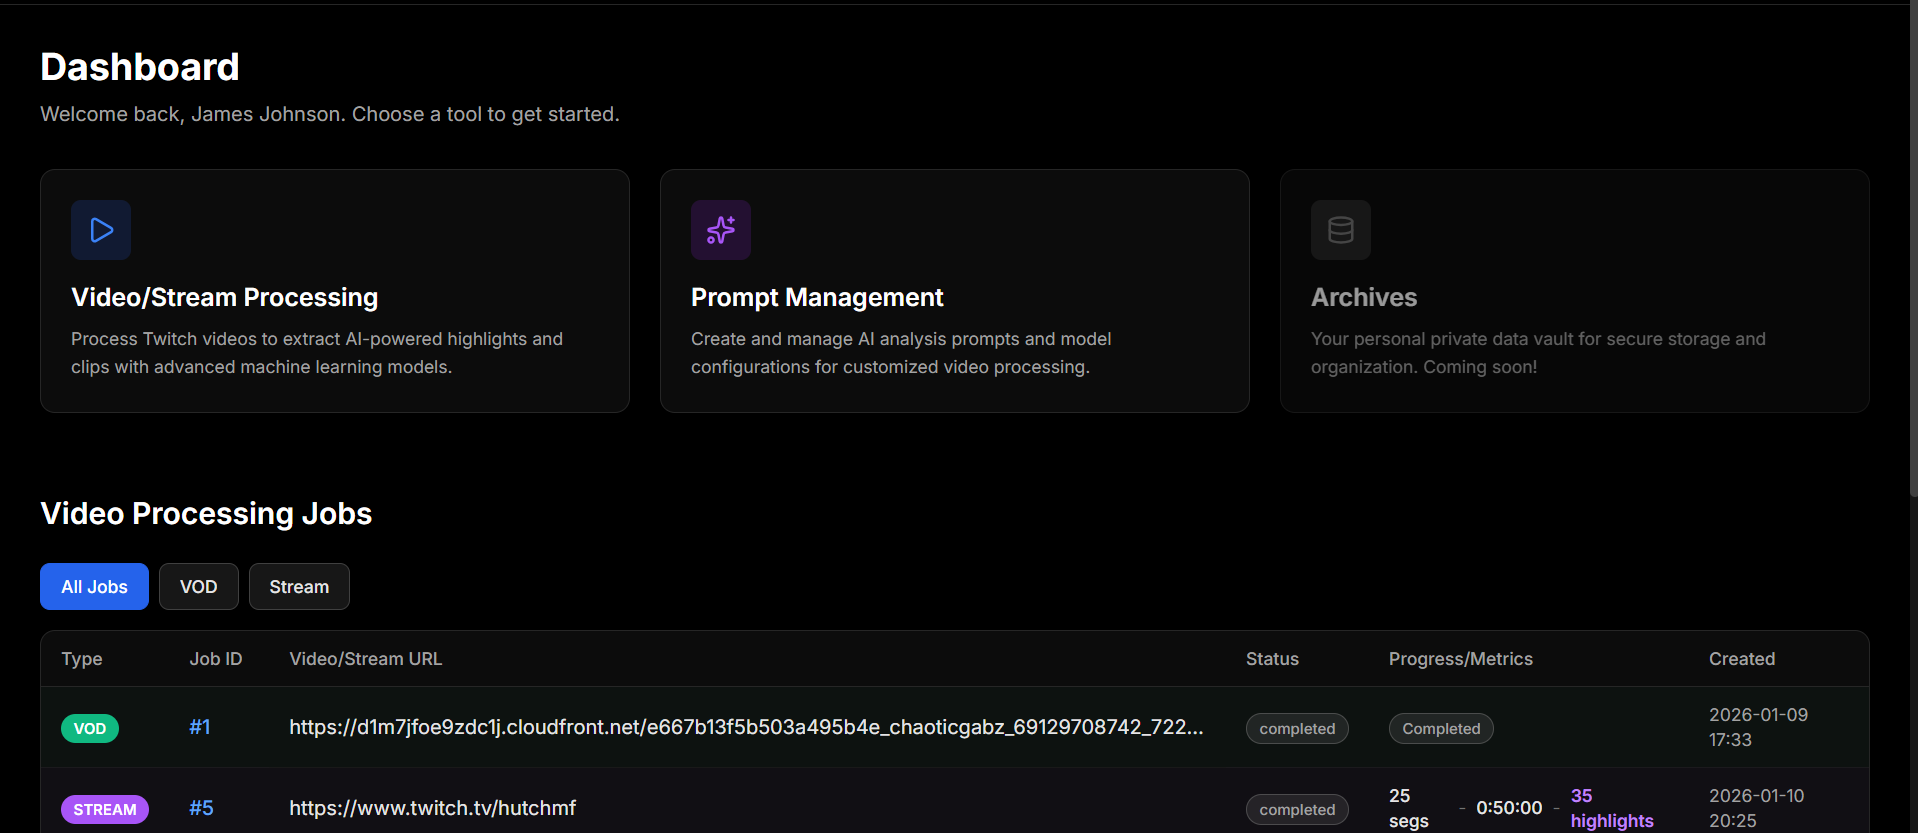Click the Created column header

click(1742, 659)
